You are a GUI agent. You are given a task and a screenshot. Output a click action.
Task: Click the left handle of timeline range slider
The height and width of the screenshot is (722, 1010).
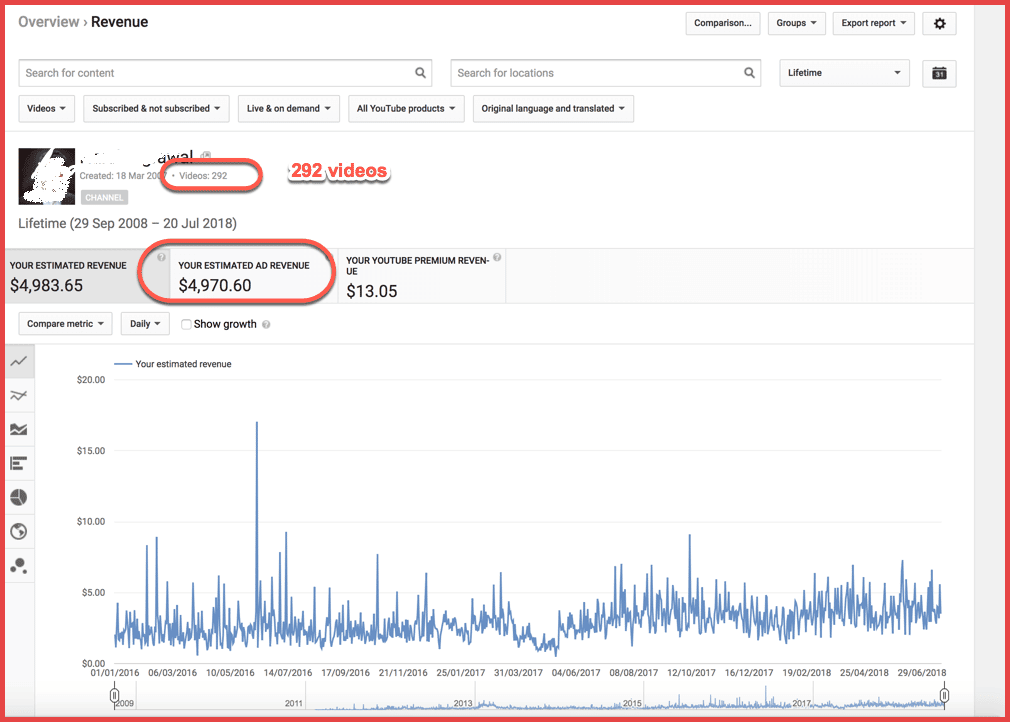(x=115, y=695)
